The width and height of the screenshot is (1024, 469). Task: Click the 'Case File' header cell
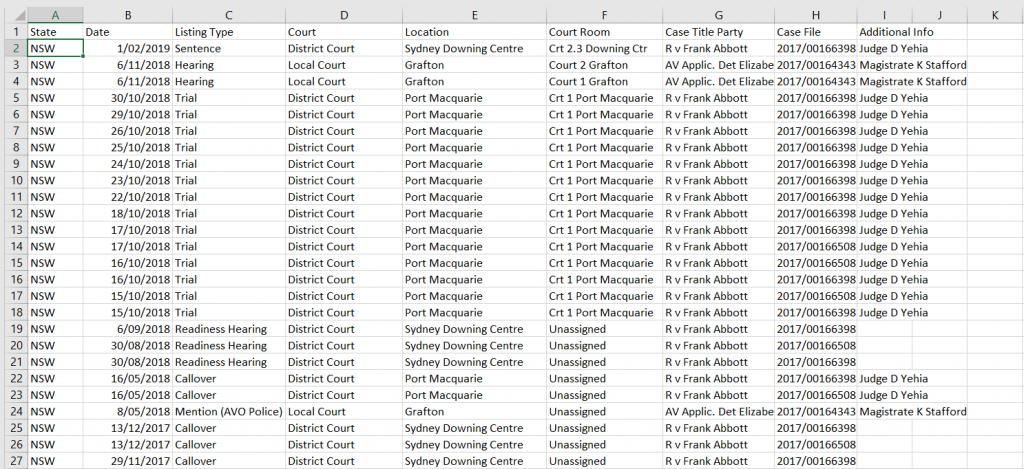point(815,32)
